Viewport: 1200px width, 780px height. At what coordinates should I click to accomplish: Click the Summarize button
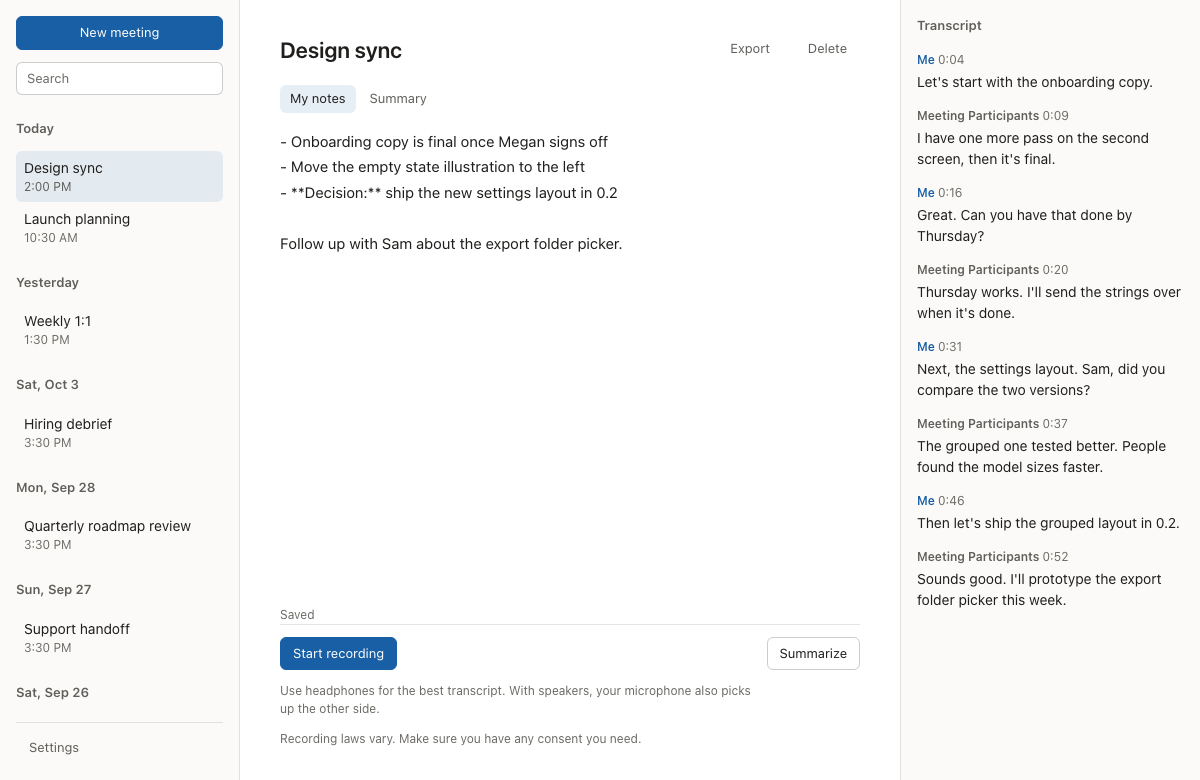(813, 654)
